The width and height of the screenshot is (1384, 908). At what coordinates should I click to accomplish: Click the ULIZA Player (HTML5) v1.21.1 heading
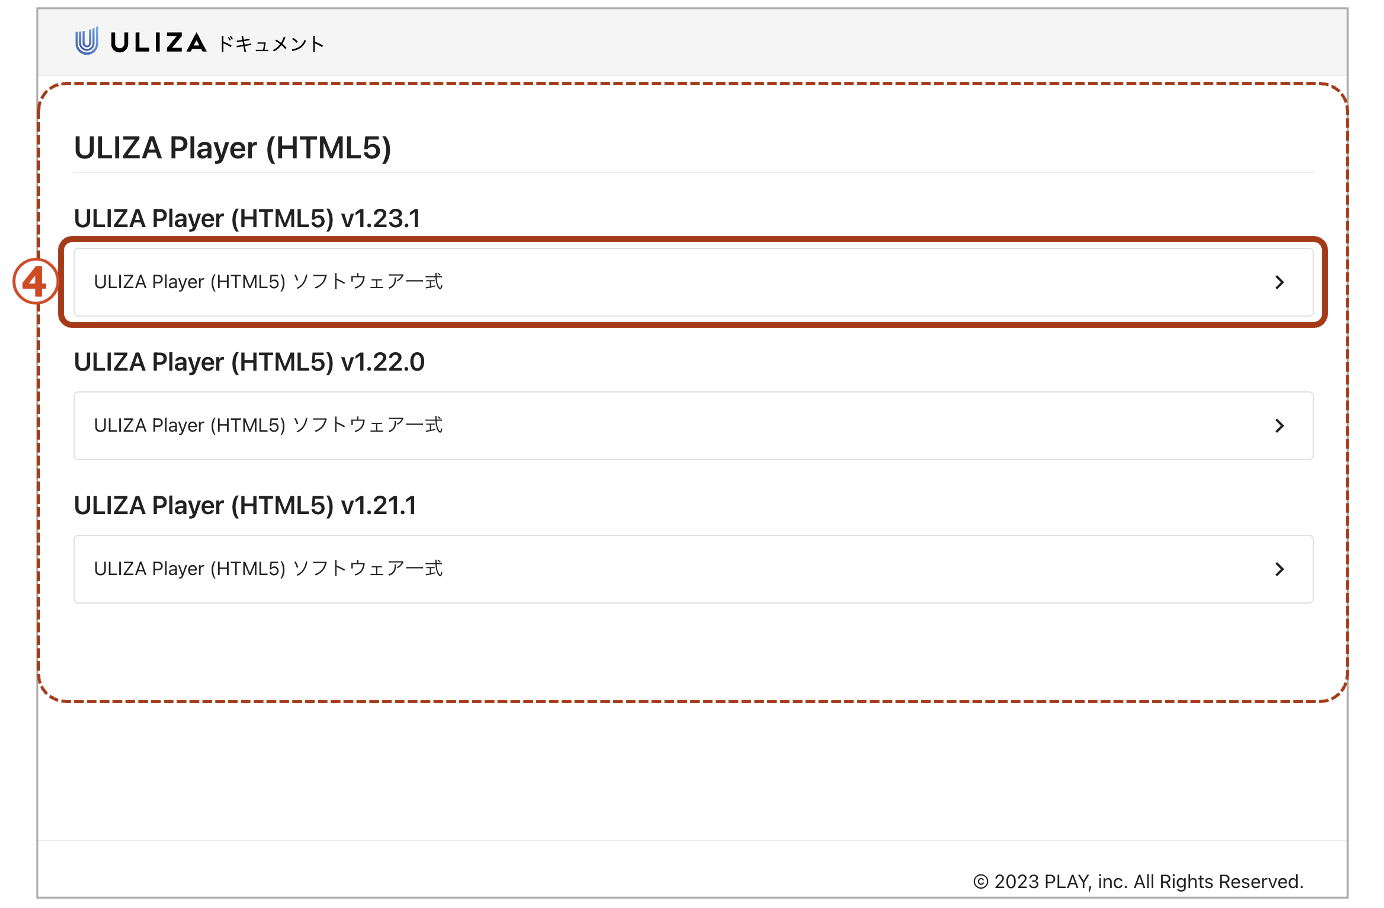pyautogui.click(x=246, y=505)
